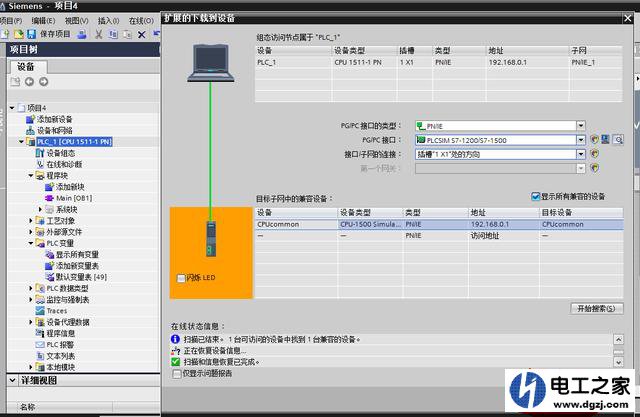Screen dimensions: 640x417
Task: Expand the 工艺对象 folder
Action: (31, 221)
